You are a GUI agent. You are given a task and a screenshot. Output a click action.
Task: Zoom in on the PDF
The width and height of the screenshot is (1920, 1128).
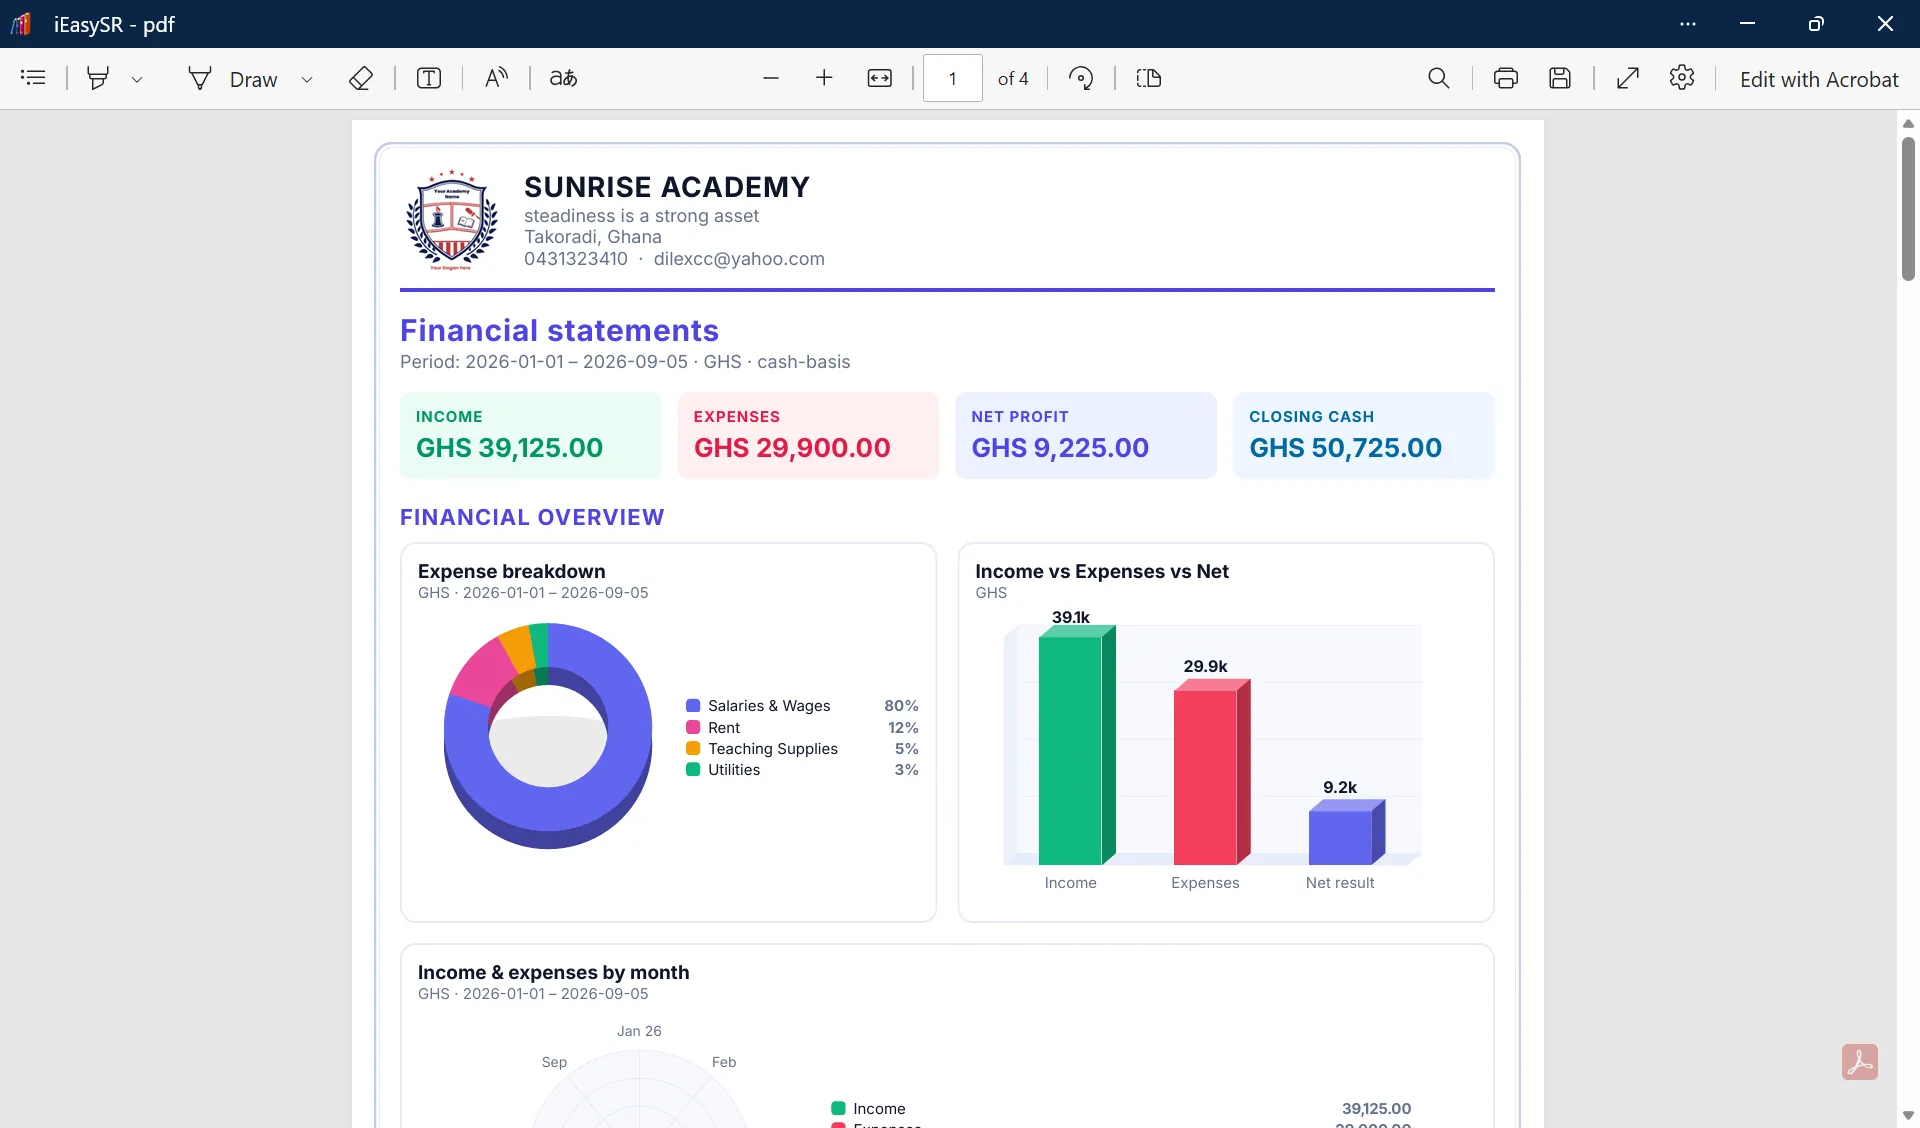tap(824, 78)
